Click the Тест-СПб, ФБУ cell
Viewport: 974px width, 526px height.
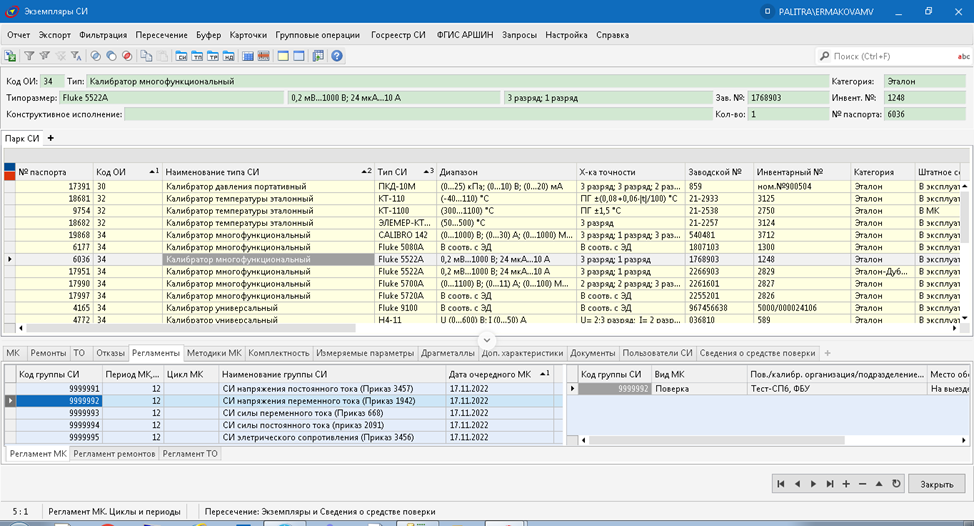pyautogui.click(x=837, y=389)
